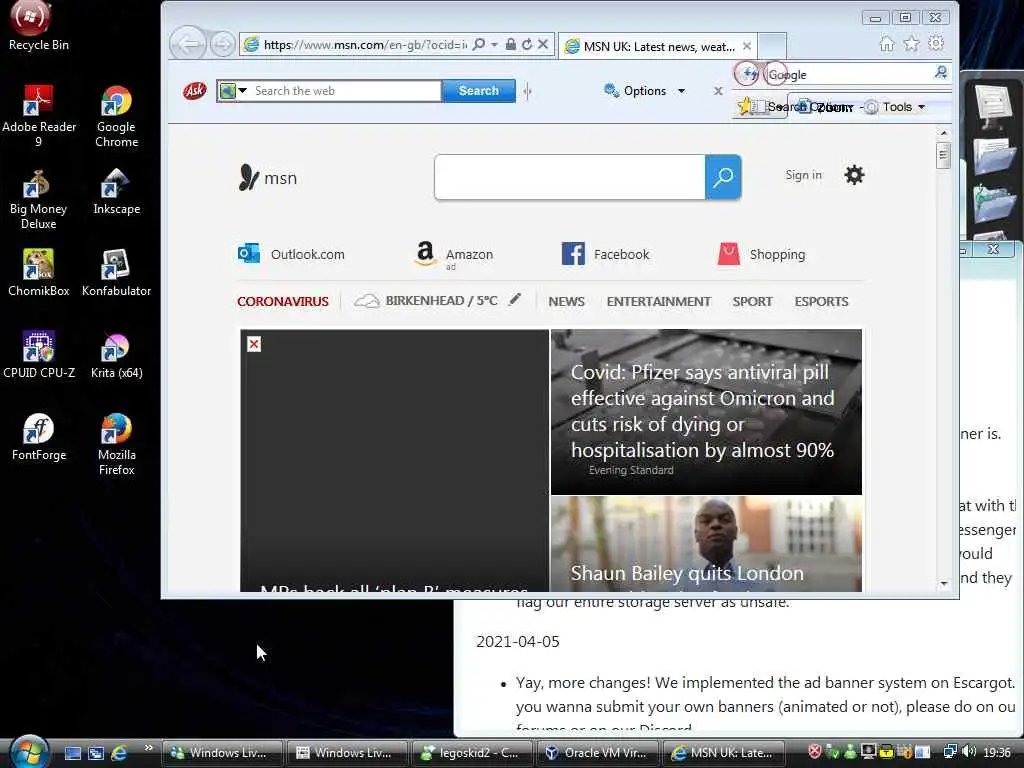This screenshot has width=1024, height=768.
Task: Open the Shopping shortcut link
Action: coord(761,254)
